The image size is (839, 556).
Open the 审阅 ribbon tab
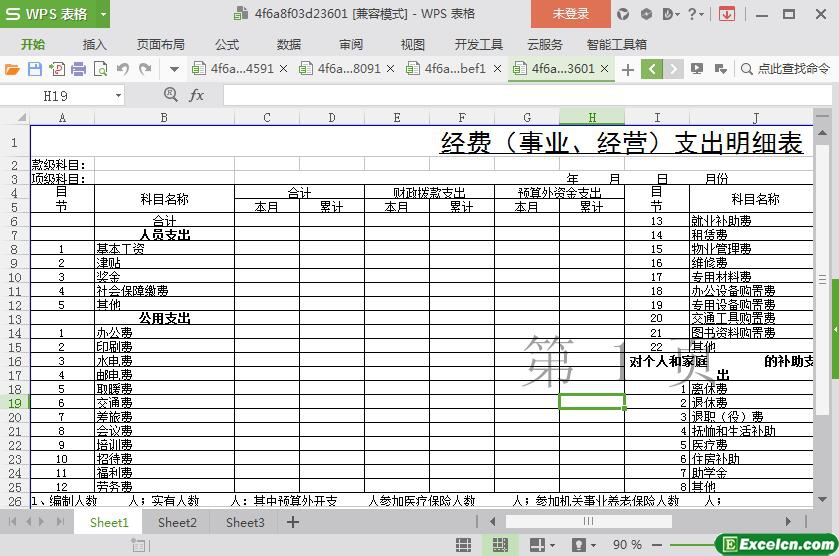(x=351, y=44)
